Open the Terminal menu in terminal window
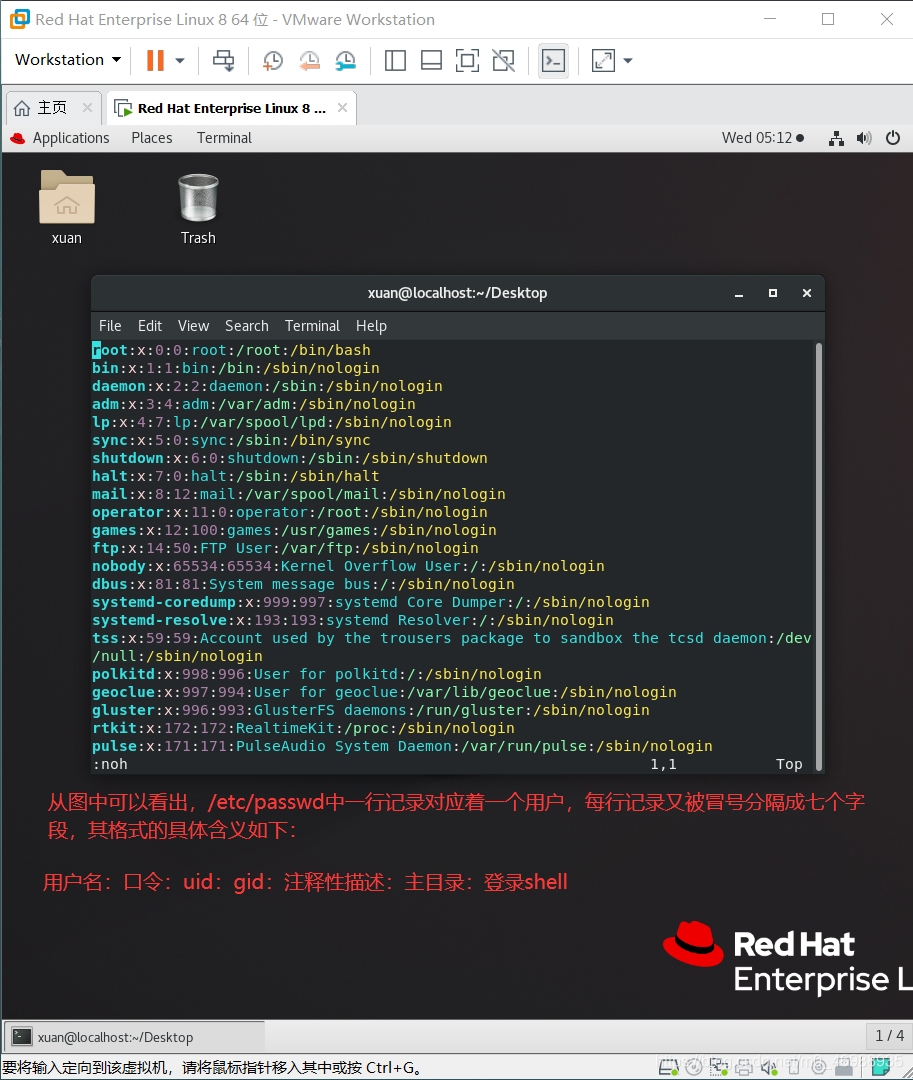 (x=312, y=326)
